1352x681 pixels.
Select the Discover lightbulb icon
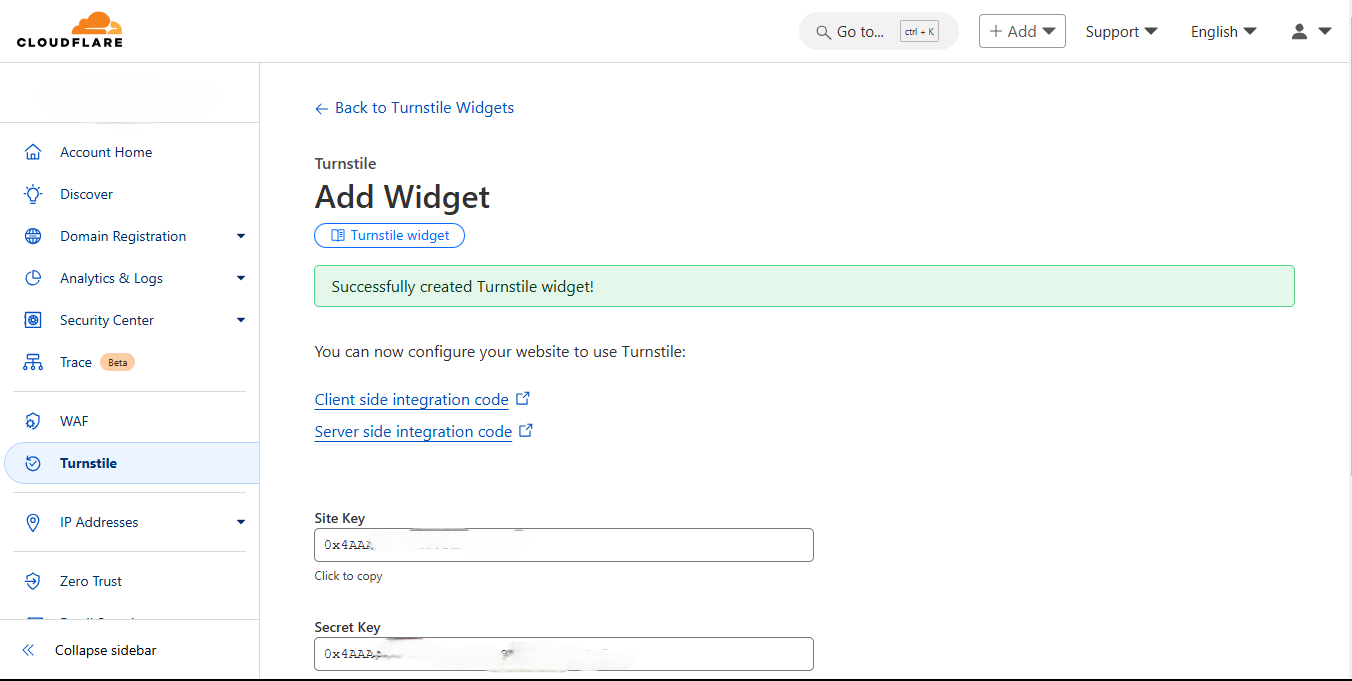(x=32, y=194)
